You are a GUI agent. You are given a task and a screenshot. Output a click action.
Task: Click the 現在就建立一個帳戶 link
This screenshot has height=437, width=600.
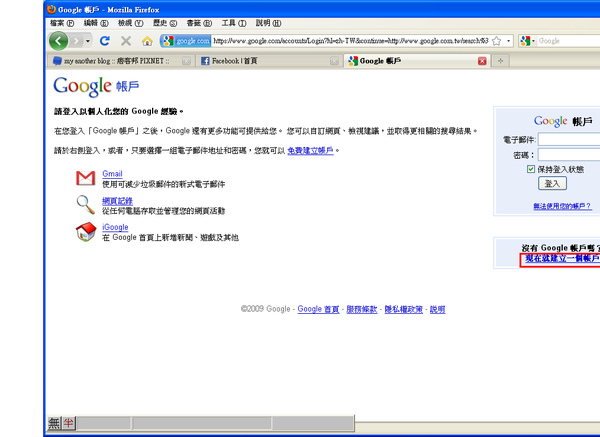[562, 259]
